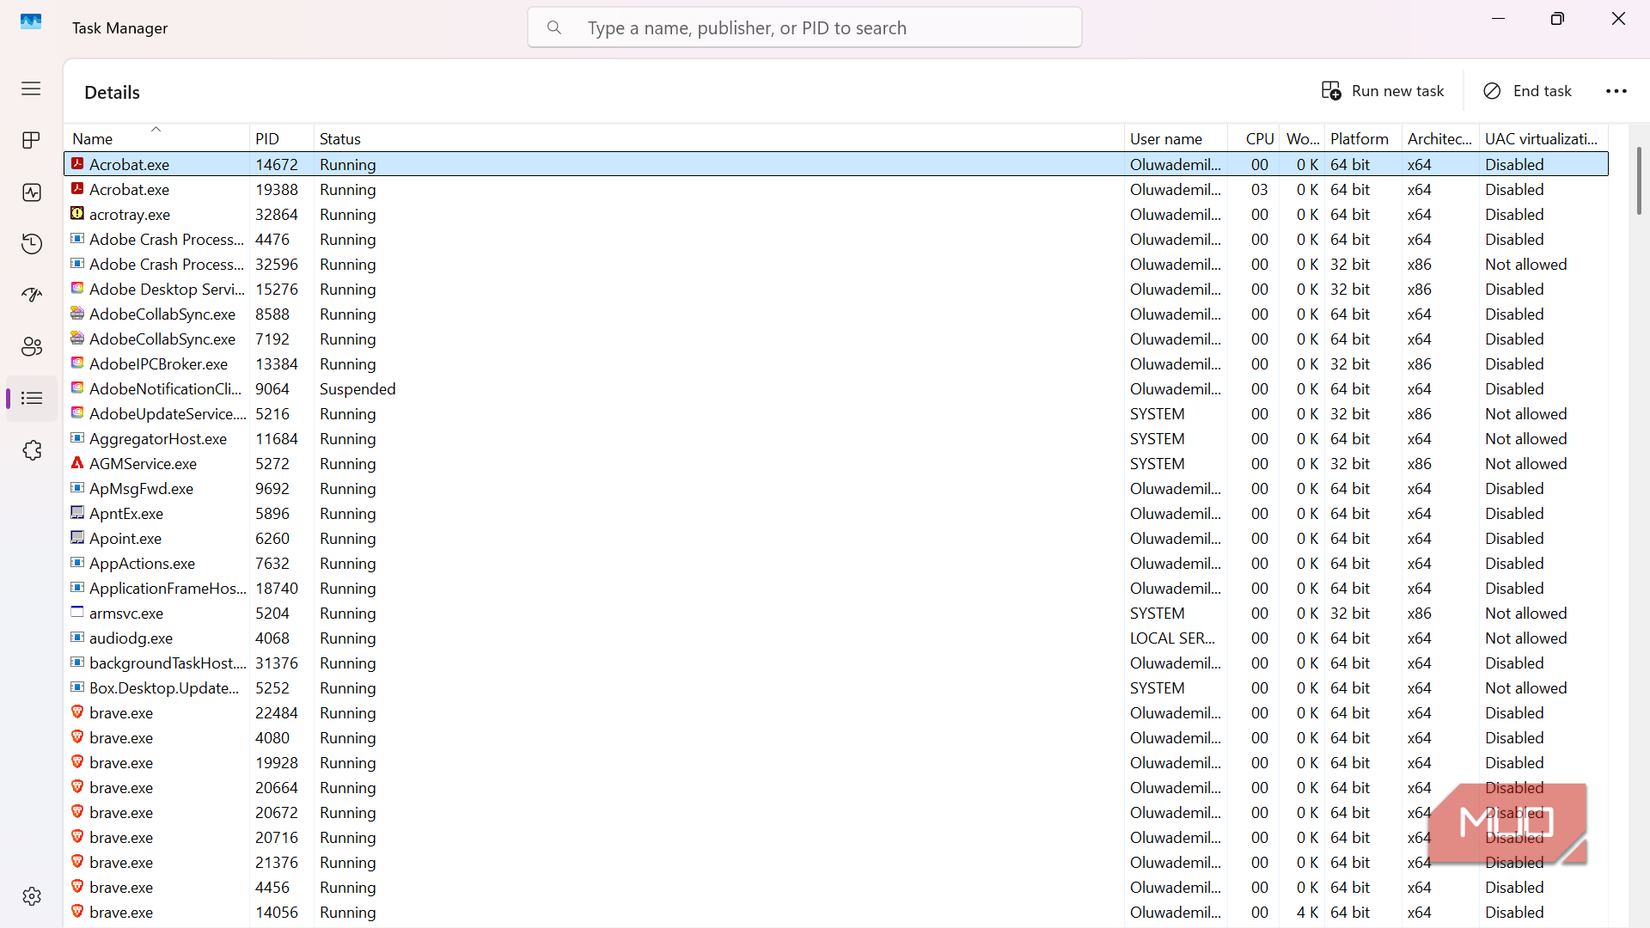The height and width of the screenshot is (928, 1650).
Task: Select brave.exe with PID 14056
Action: click(x=836, y=912)
